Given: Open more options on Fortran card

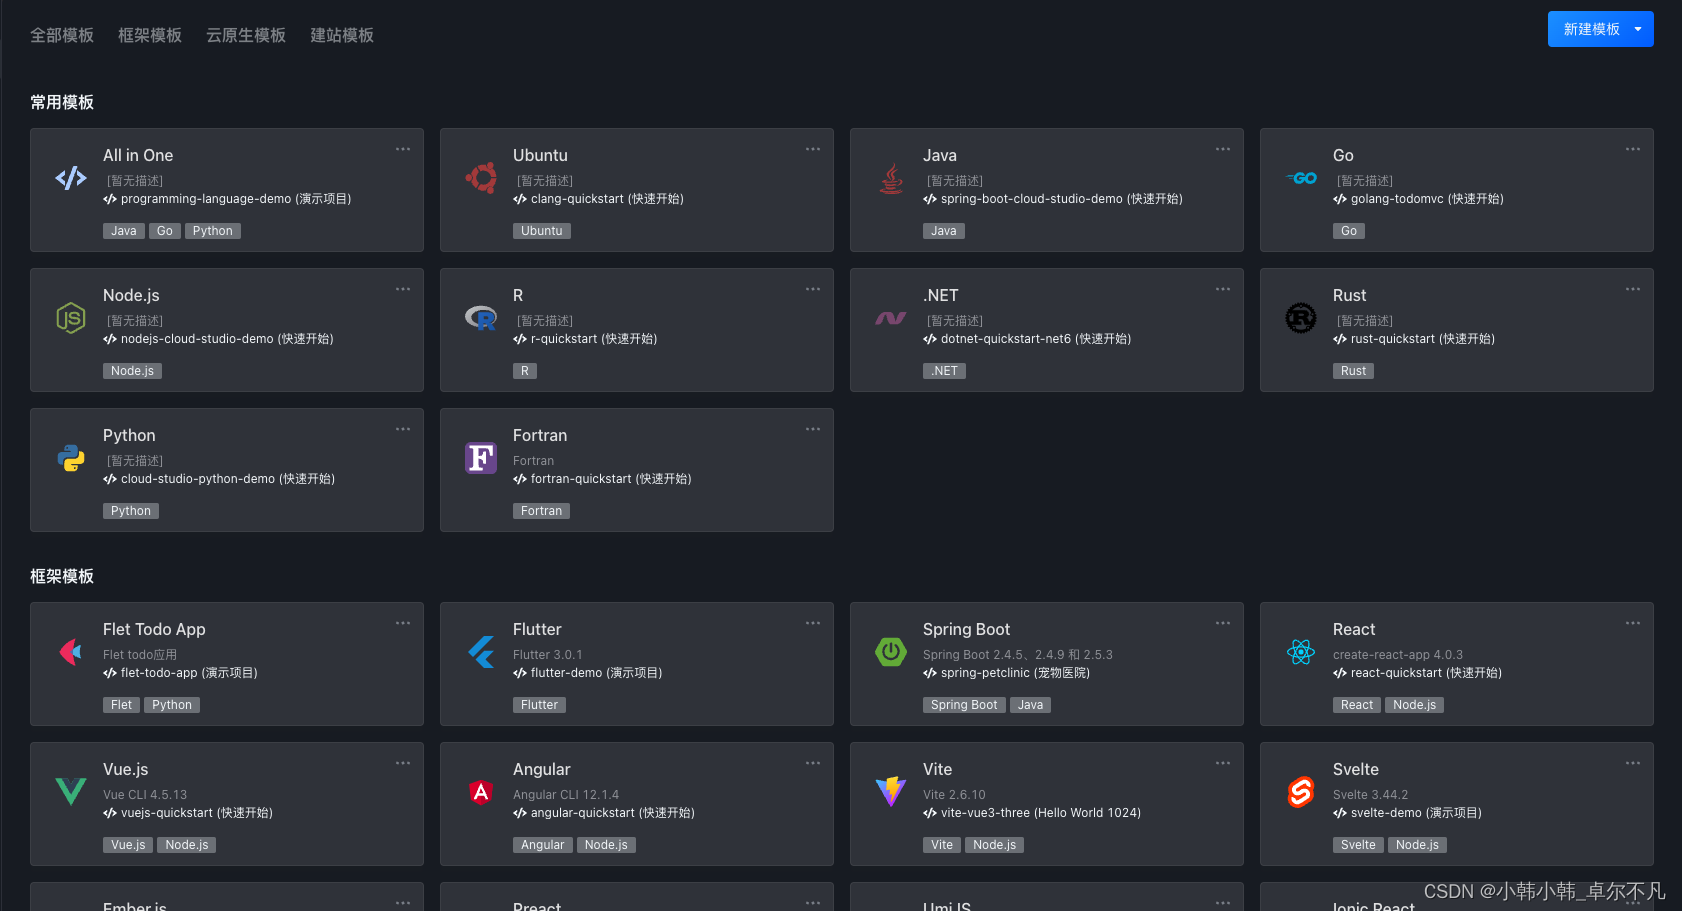Looking at the screenshot, I should pos(813,429).
